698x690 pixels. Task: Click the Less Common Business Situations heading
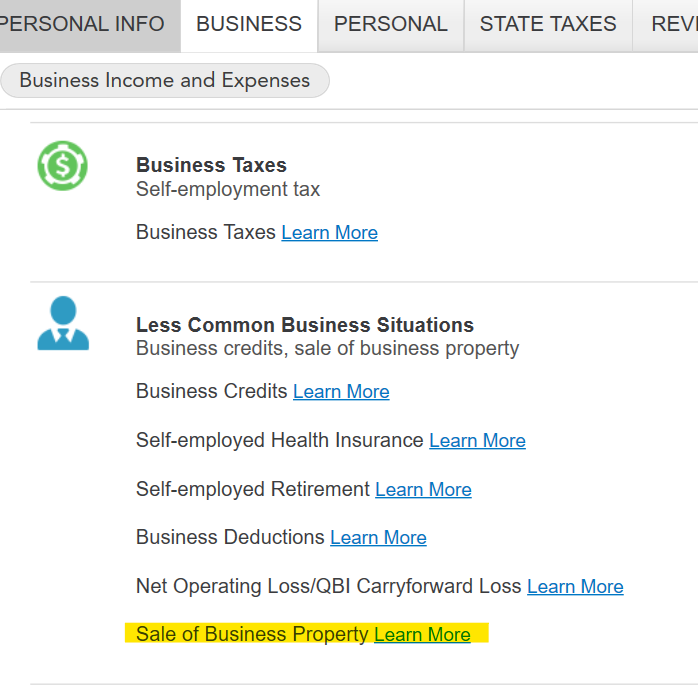pyautogui.click(x=304, y=325)
